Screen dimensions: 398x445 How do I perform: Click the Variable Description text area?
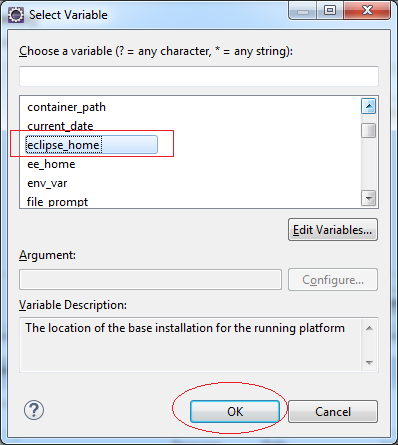pyautogui.click(x=191, y=345)
